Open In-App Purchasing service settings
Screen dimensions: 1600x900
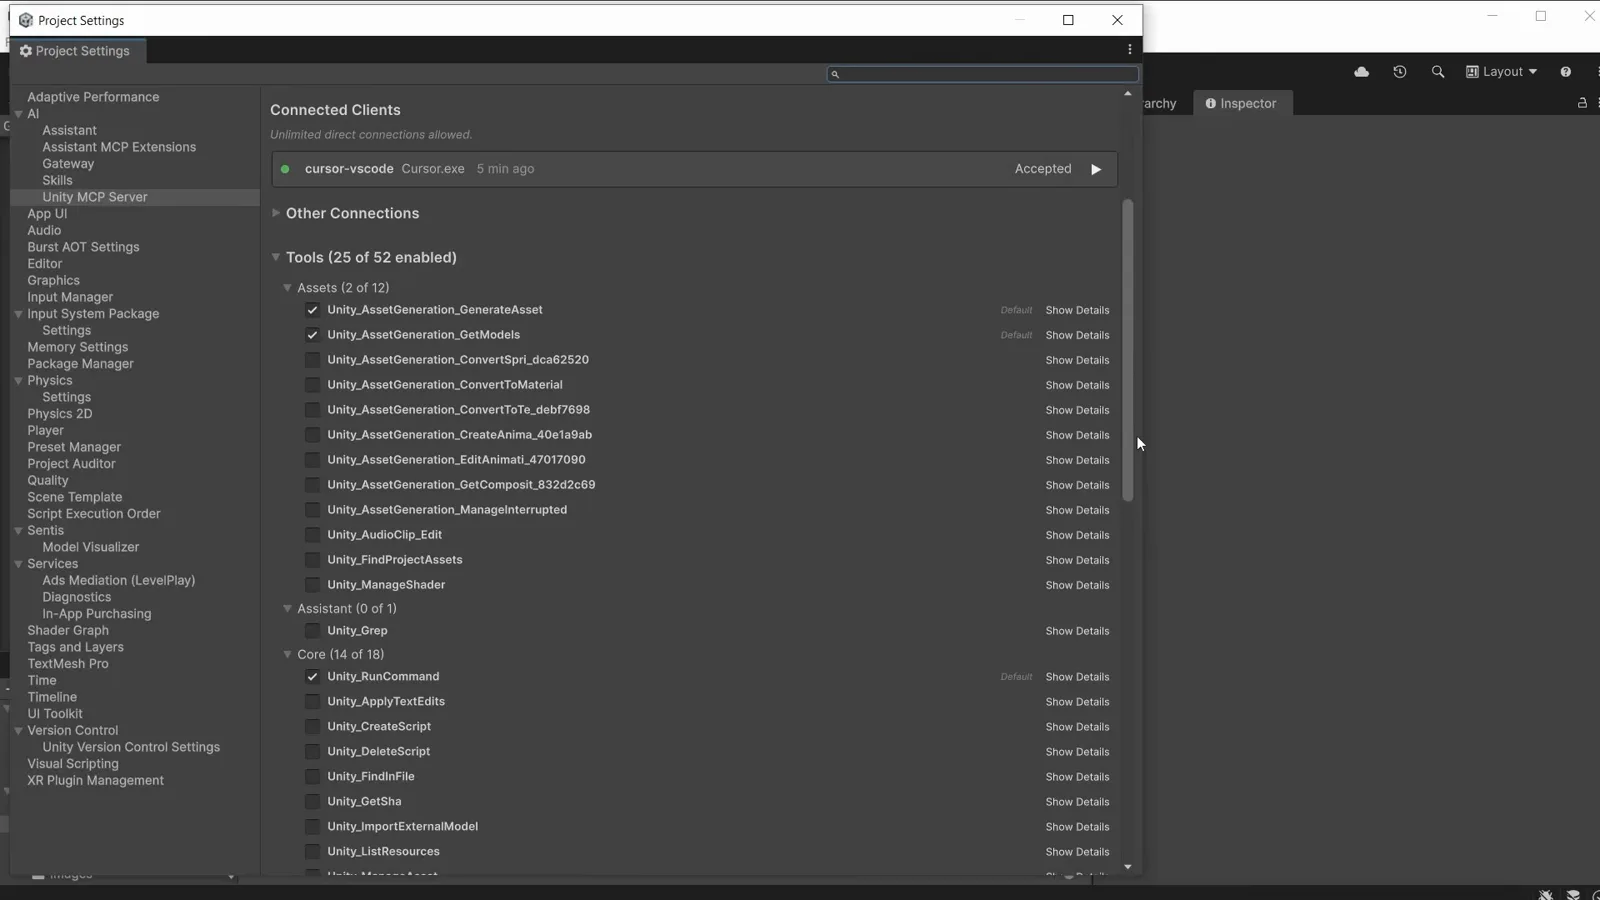96,614
